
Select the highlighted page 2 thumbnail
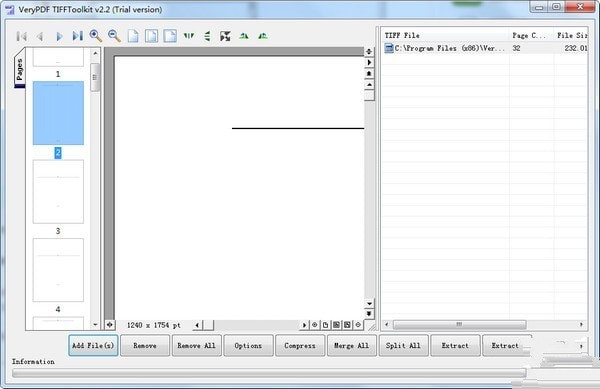pos(58,113)
